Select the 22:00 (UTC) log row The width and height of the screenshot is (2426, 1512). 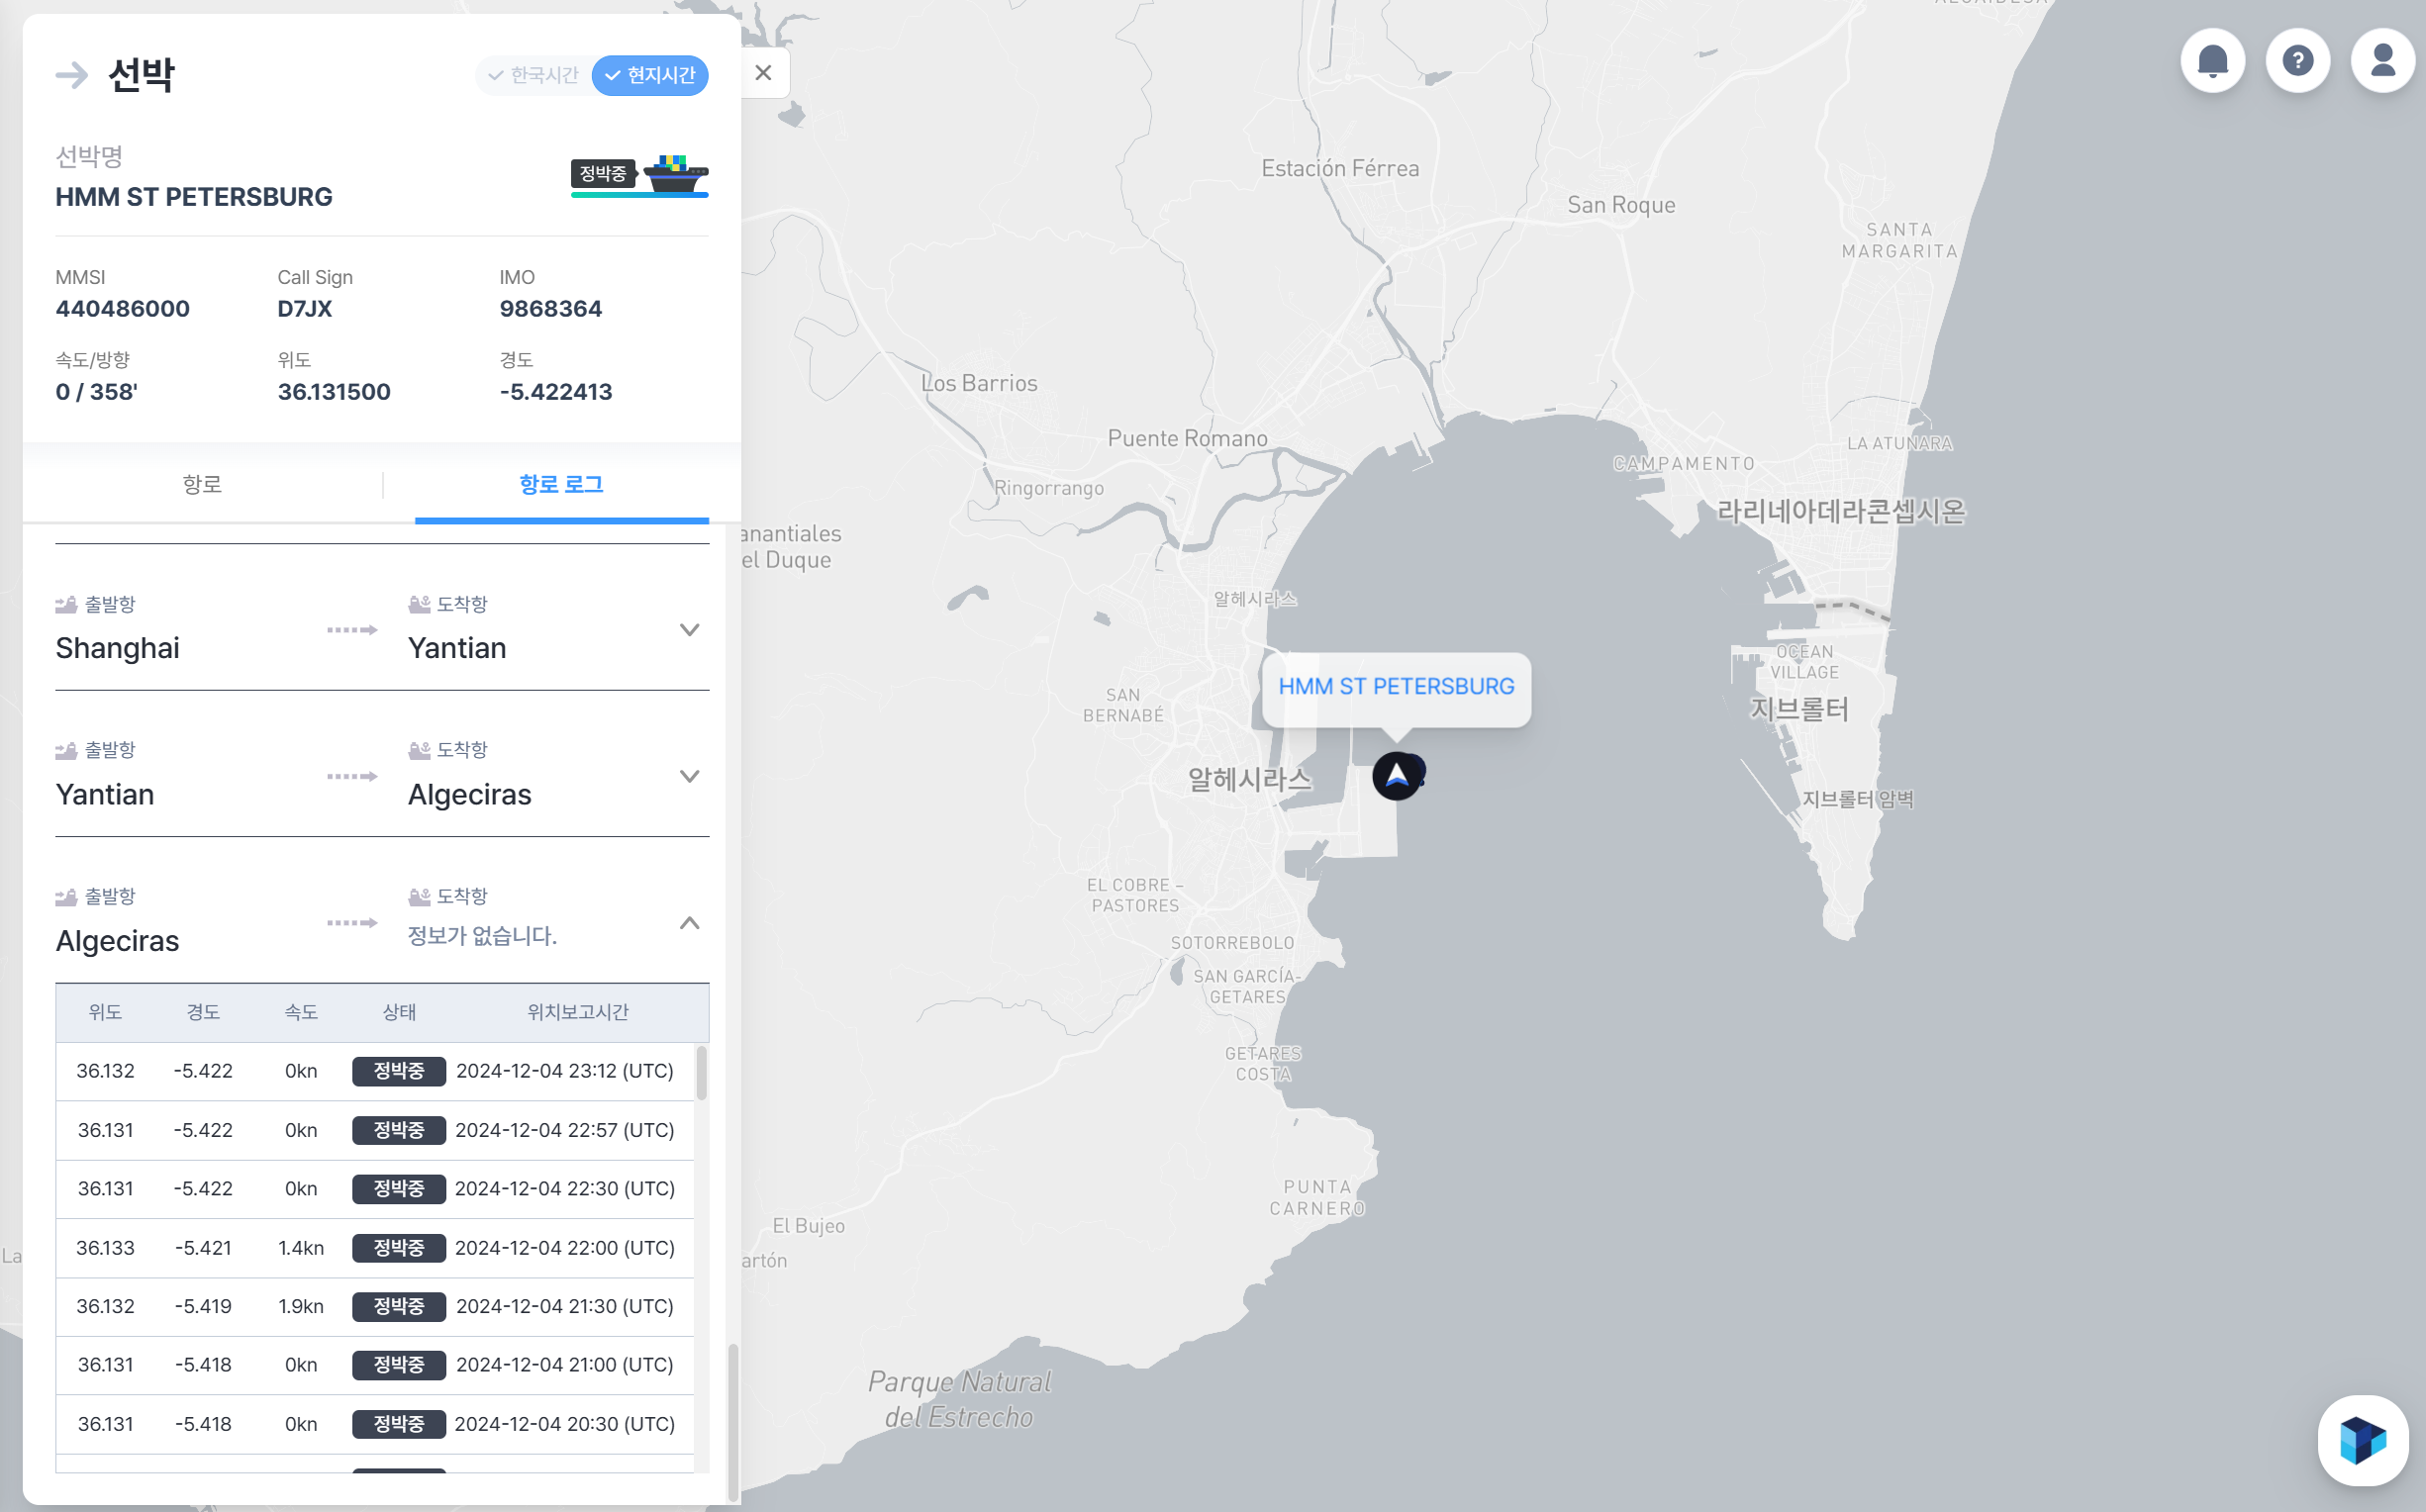tap(375, 1248)
